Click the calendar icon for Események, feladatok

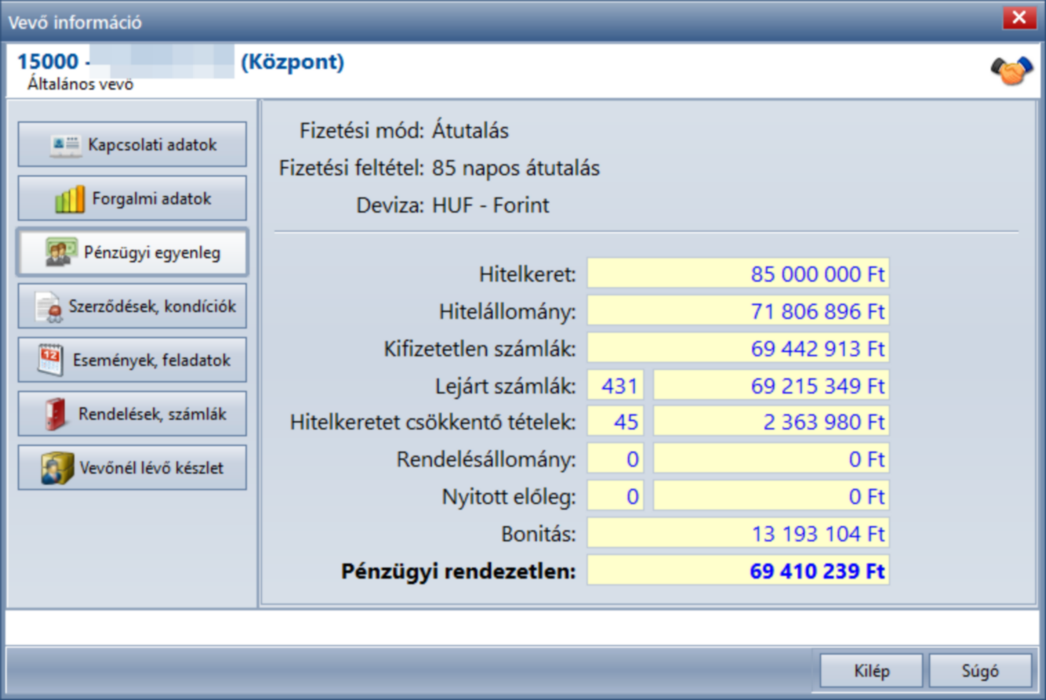51,360
